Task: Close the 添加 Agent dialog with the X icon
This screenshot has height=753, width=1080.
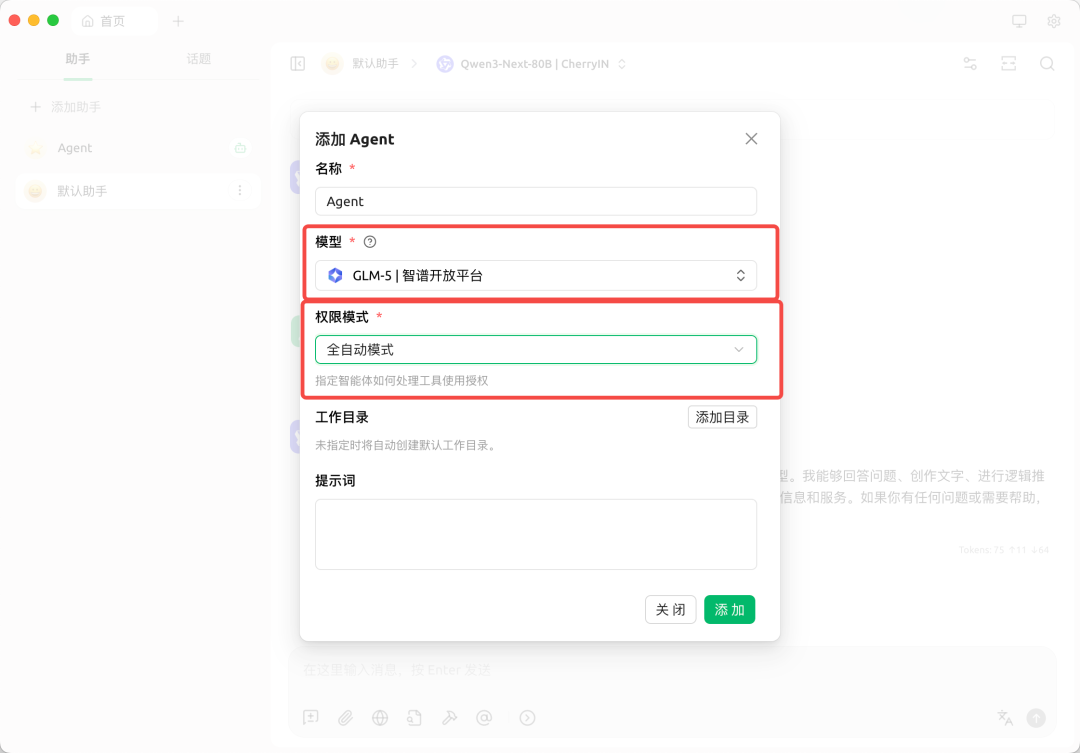Action: click(751, 138)
